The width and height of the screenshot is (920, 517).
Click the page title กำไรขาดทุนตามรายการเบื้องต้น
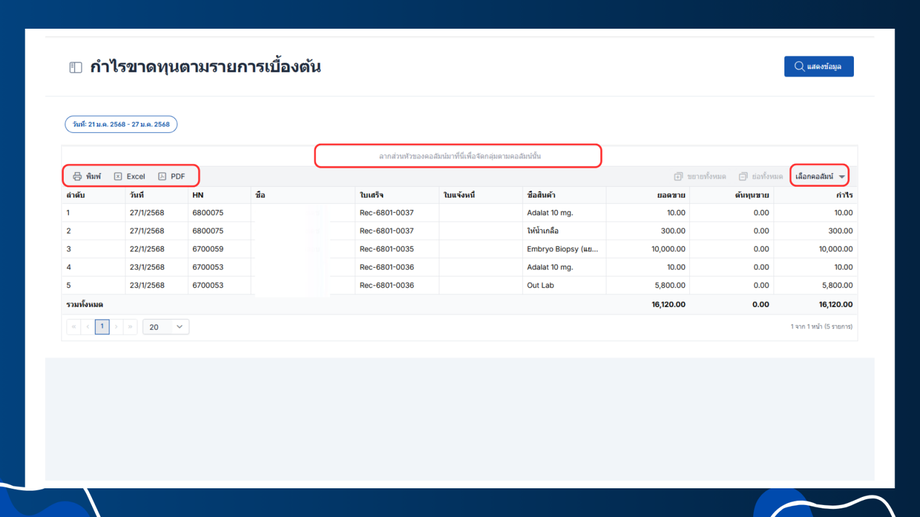pos(205,67)
